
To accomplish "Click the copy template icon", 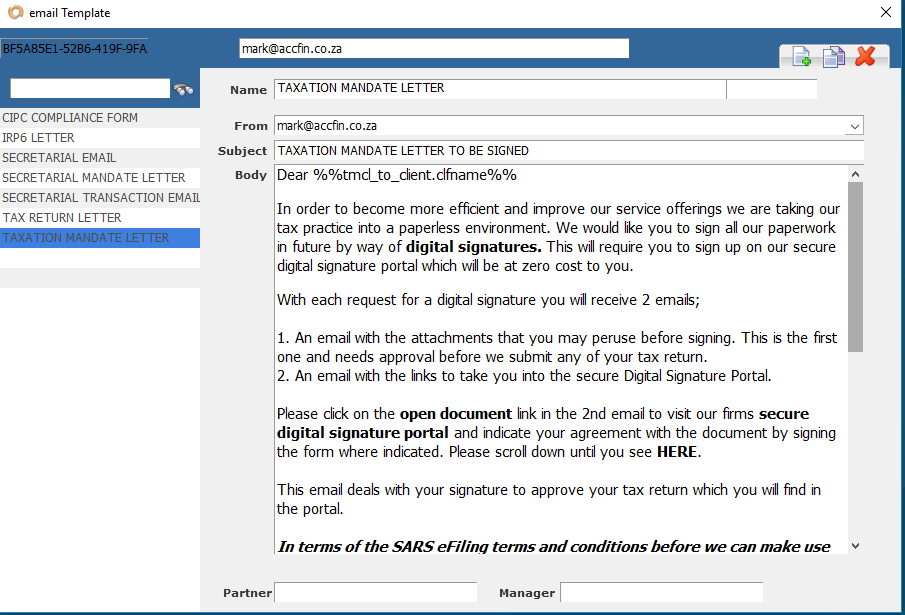I will point(833,57).
